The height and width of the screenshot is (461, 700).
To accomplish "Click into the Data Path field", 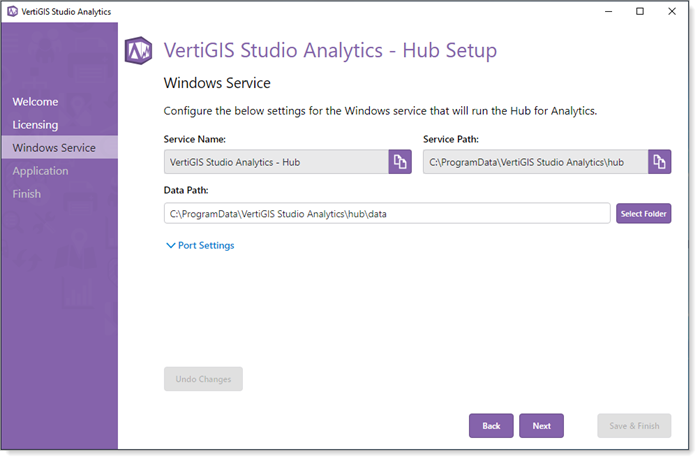I will point(387,214).
